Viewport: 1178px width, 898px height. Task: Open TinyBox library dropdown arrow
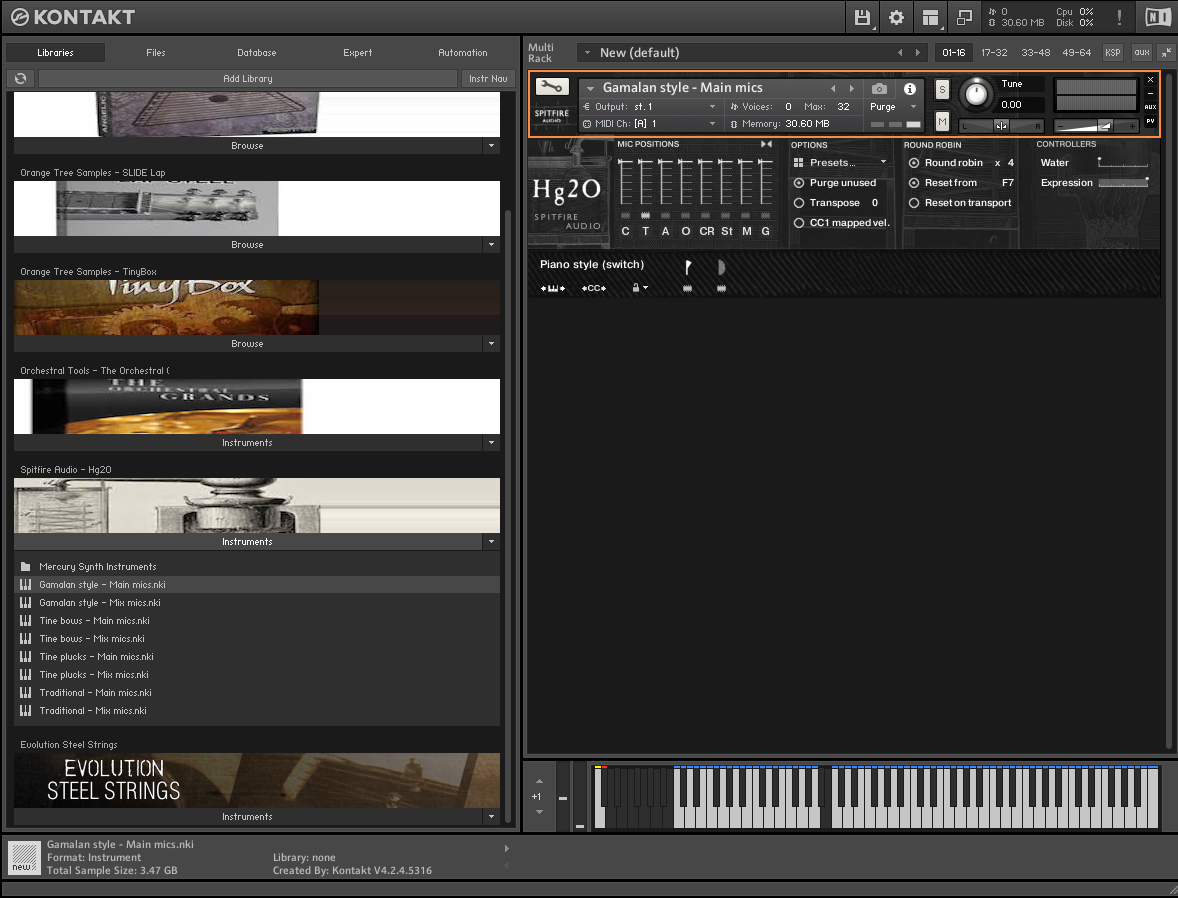491,343
